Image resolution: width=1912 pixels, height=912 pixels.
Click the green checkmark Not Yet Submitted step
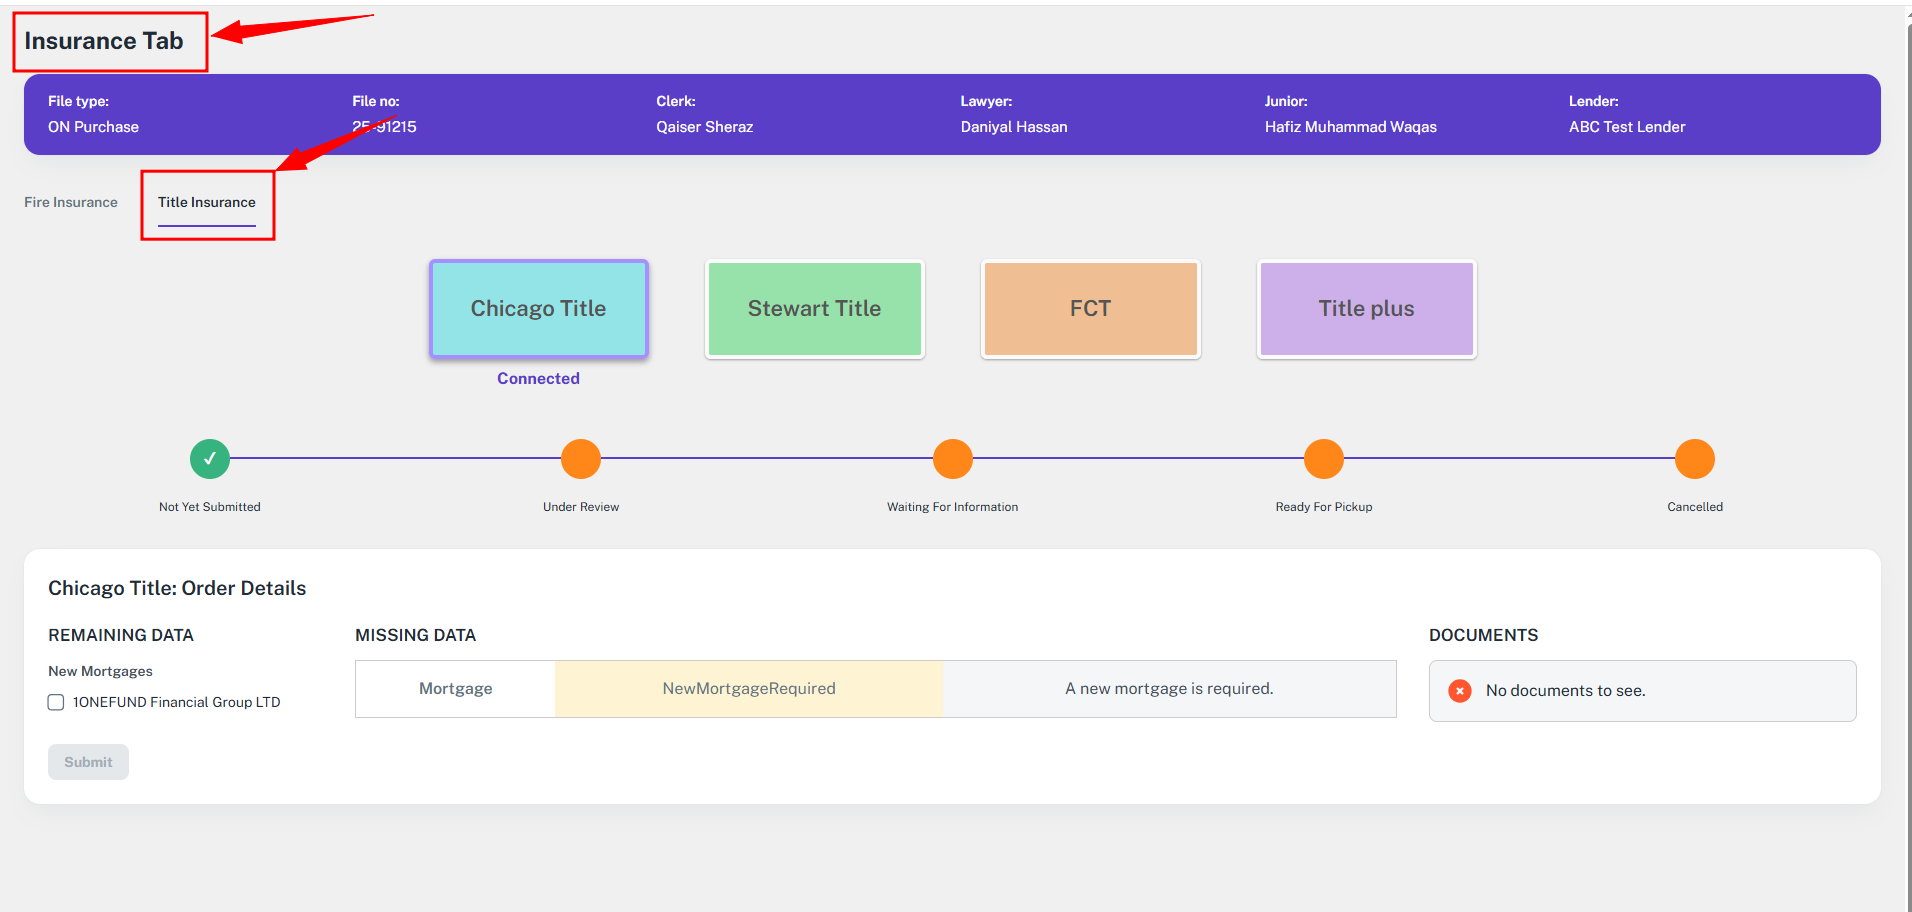210,459
